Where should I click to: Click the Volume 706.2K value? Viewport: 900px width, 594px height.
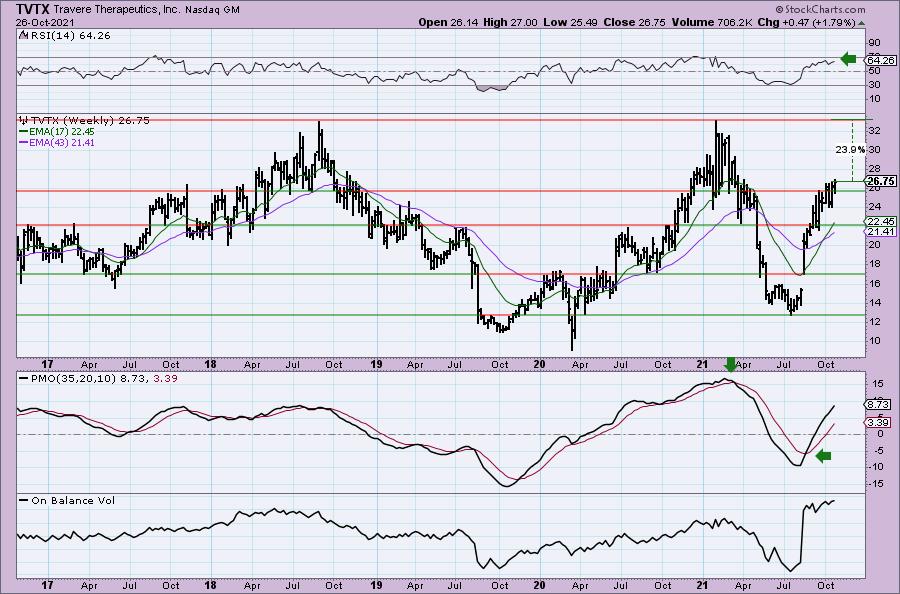(x=711, y=22)
